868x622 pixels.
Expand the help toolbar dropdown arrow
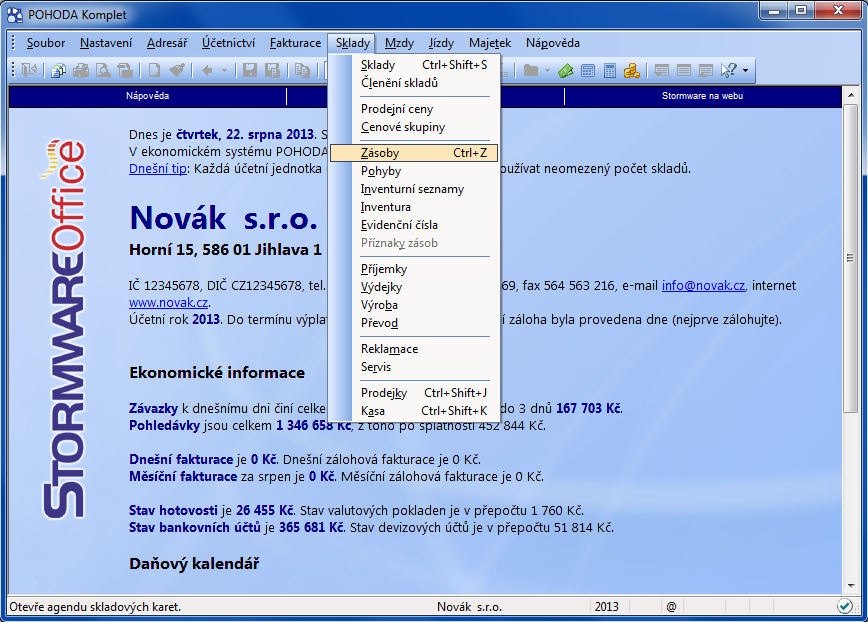(x=745, y=70)
